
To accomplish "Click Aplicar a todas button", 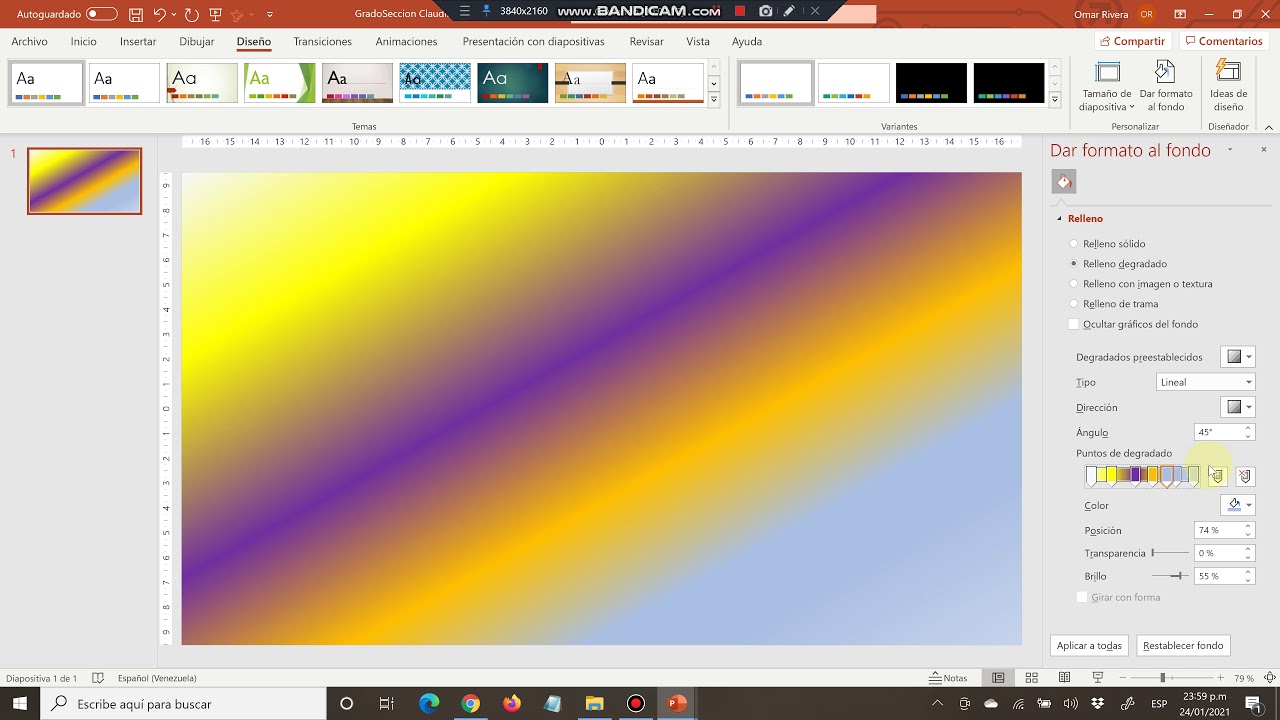I will [1089, 646].
